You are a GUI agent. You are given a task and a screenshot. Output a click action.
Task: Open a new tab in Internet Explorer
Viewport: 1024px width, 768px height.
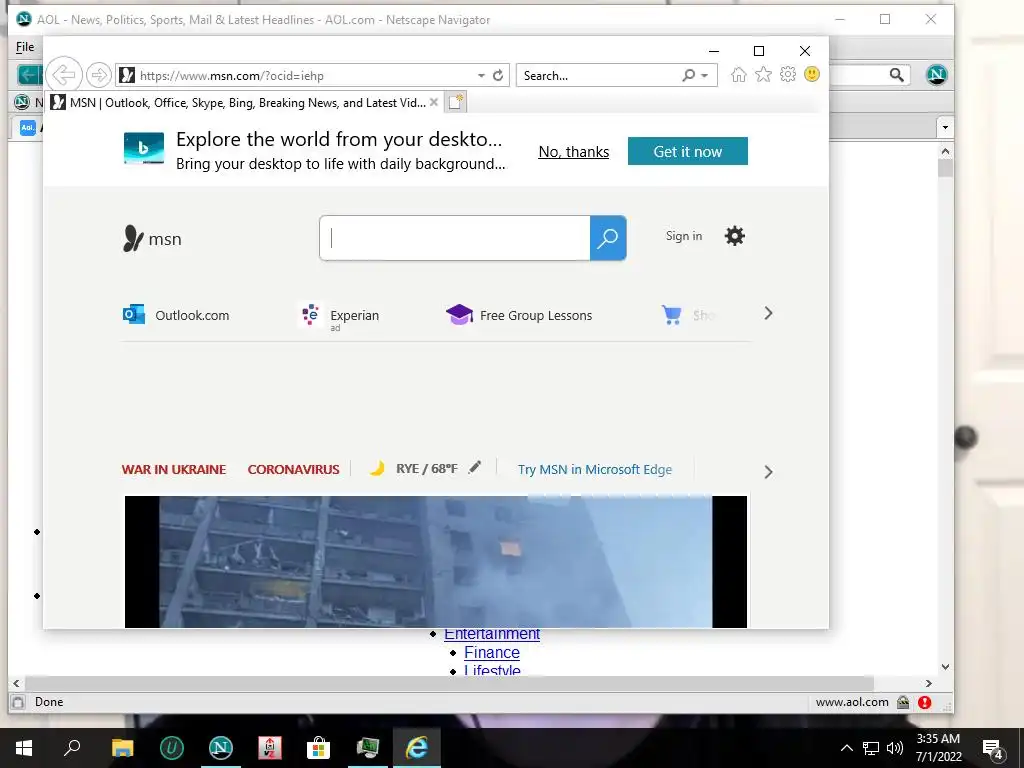click(456, 103)
